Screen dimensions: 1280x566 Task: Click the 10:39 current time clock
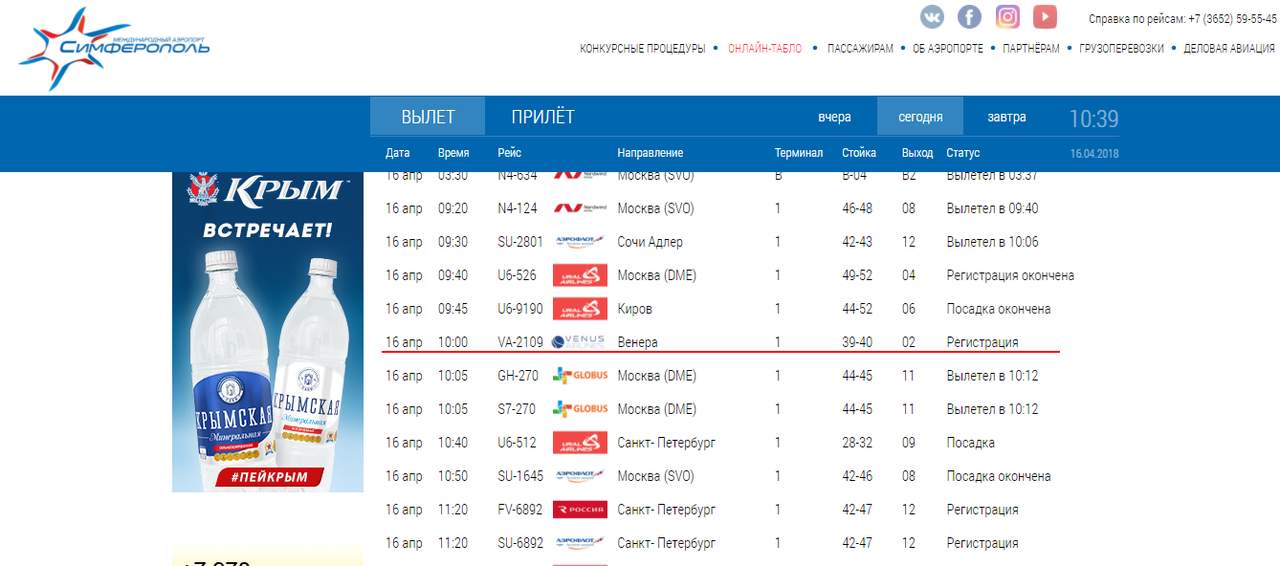pyautogui.click(x=1094, y=119)
